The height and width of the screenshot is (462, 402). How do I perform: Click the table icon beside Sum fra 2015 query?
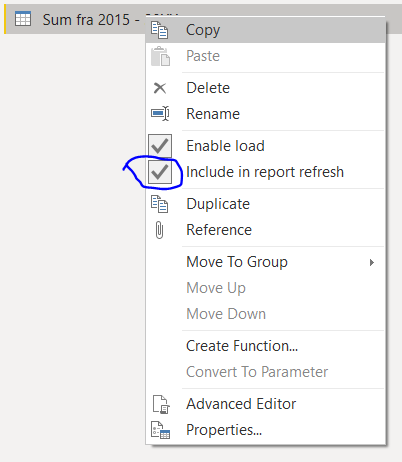point(23,19)
